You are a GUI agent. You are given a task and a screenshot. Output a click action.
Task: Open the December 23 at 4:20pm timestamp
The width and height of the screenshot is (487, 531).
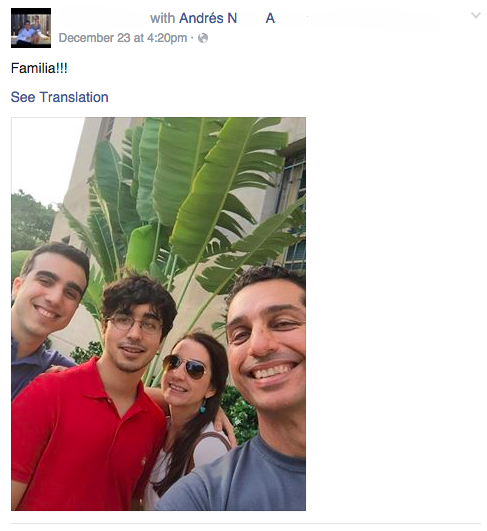click(x=123, y=38)
